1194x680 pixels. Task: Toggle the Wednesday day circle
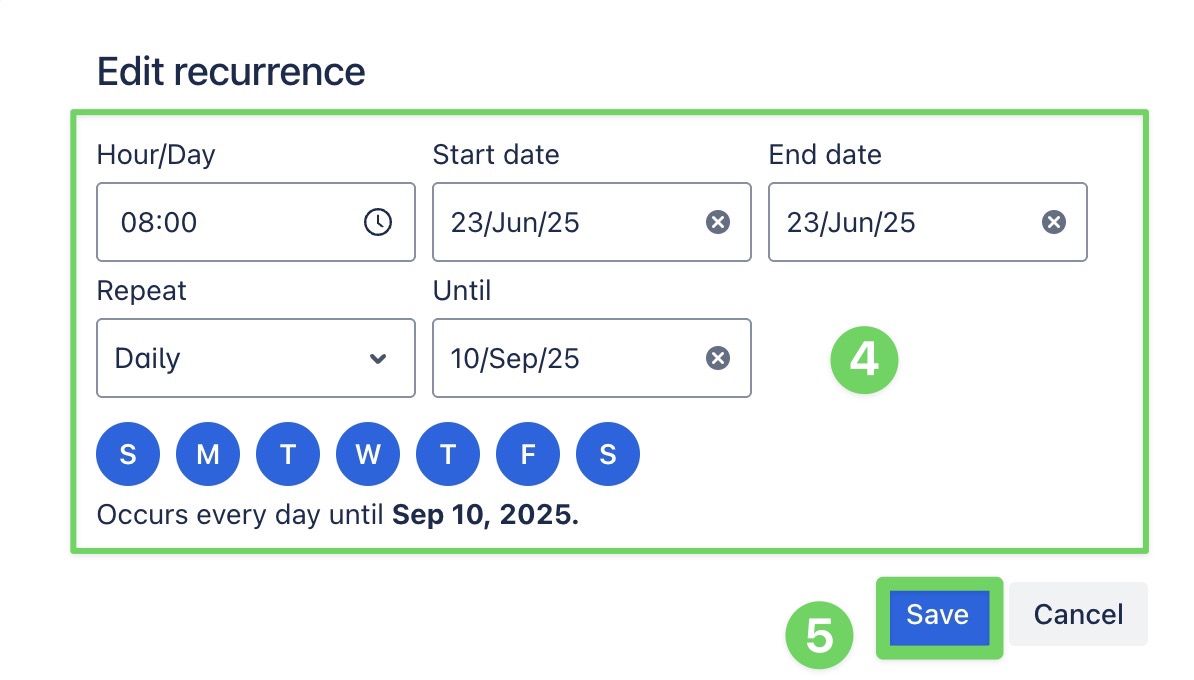(x=368, y=455)
